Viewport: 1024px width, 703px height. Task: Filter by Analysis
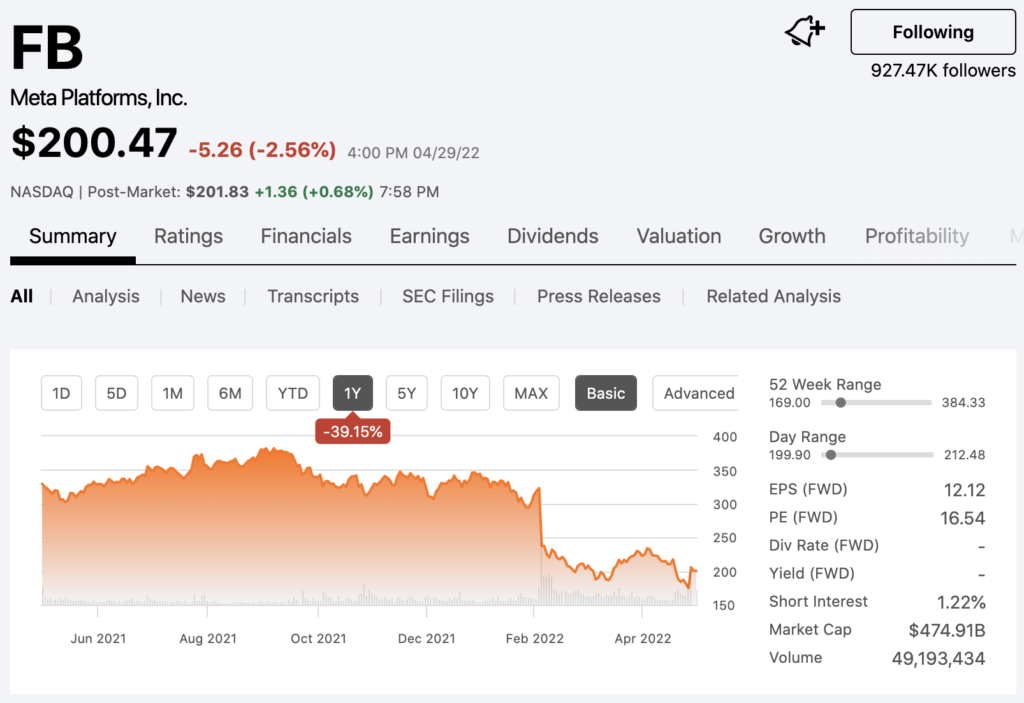coord(106,297)
